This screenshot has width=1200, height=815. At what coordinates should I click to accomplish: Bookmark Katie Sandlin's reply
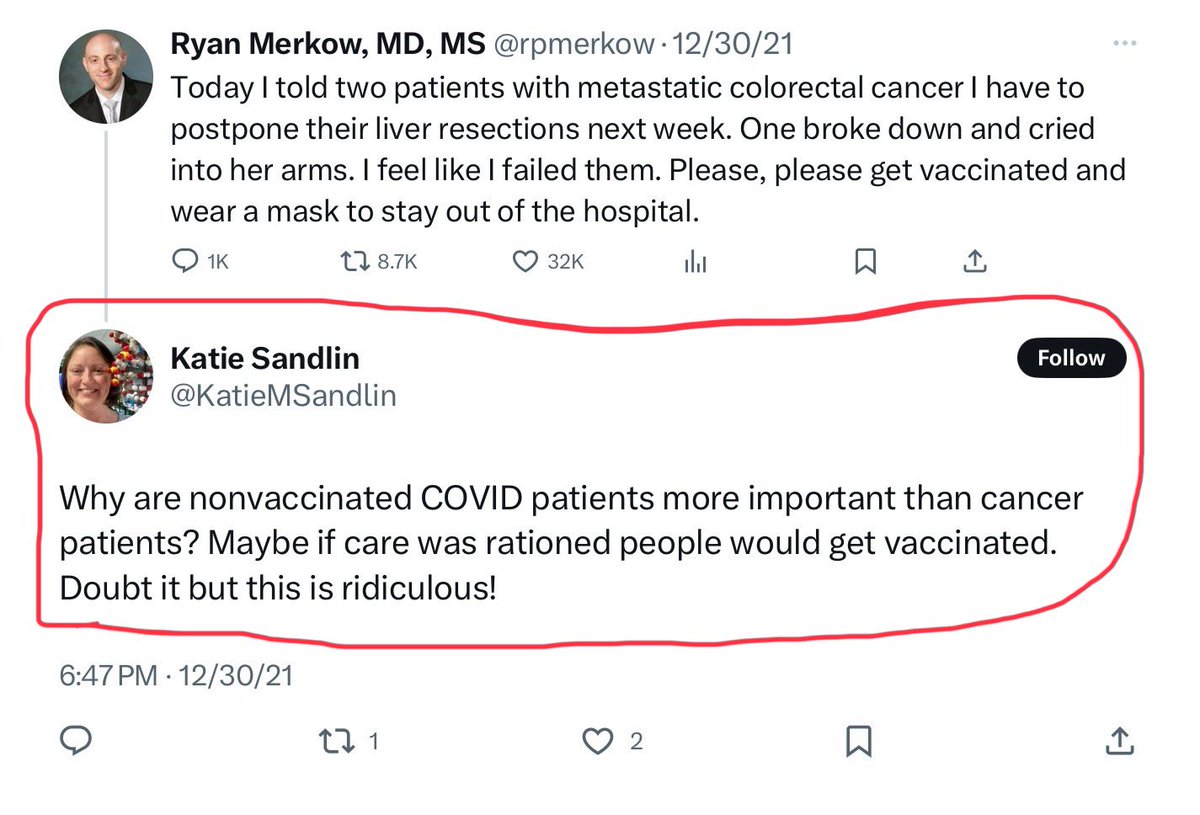[x=859, y=741]
